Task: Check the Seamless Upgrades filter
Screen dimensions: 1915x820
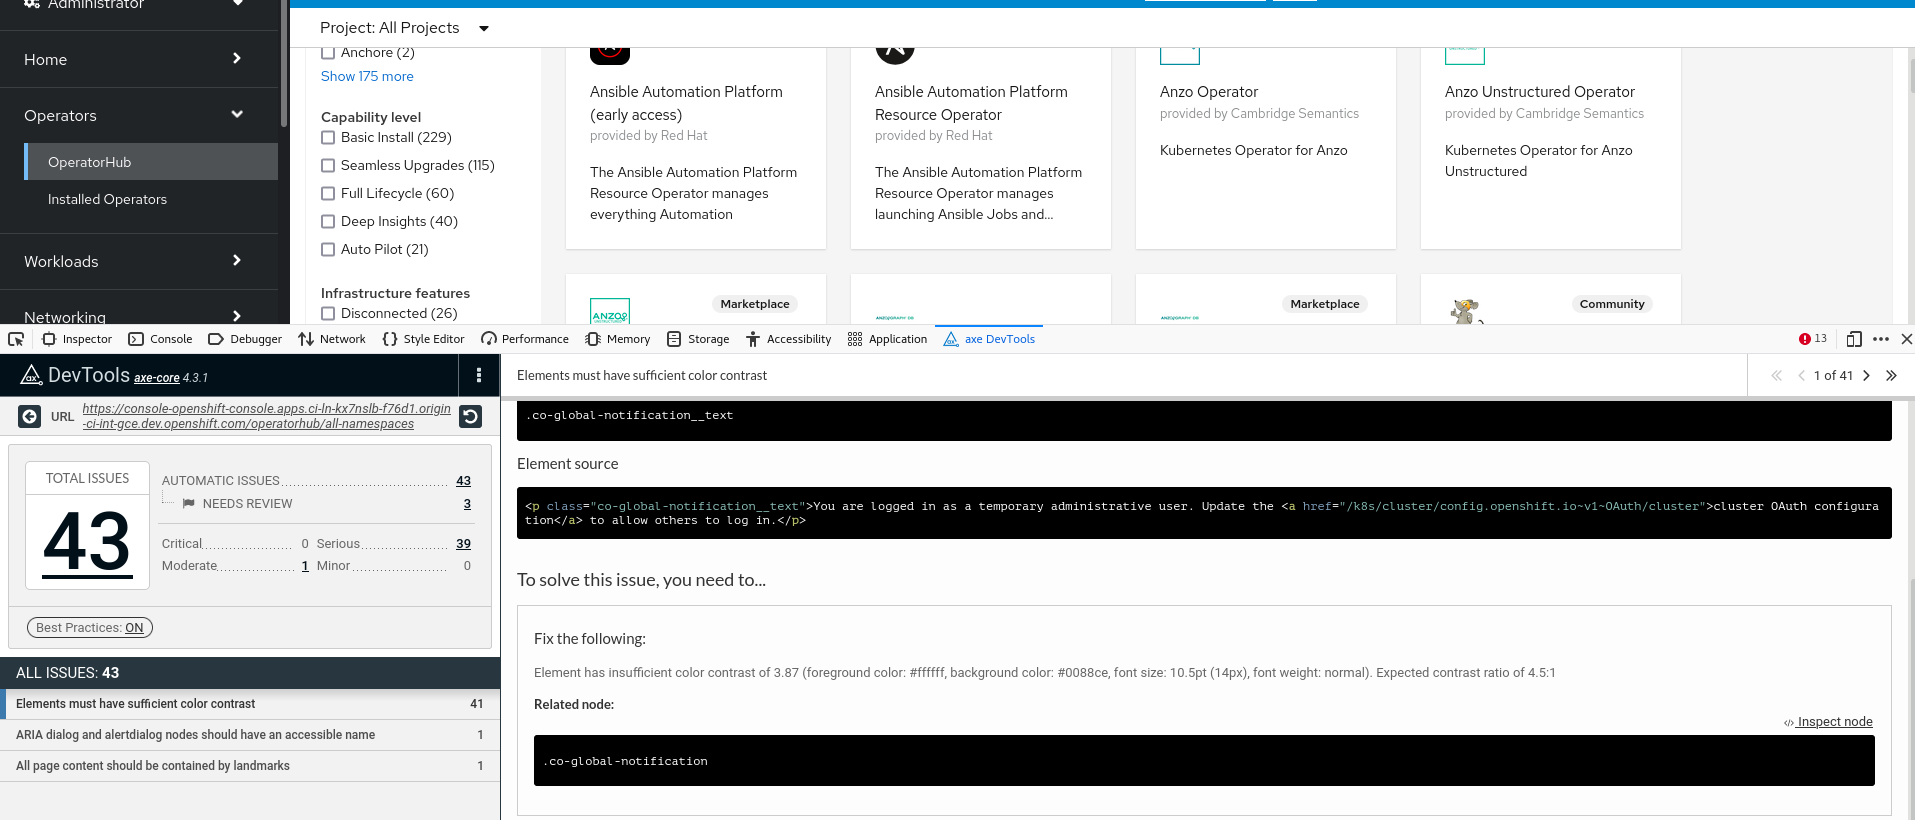Action: pyautogui.click(x=328, y=166)
